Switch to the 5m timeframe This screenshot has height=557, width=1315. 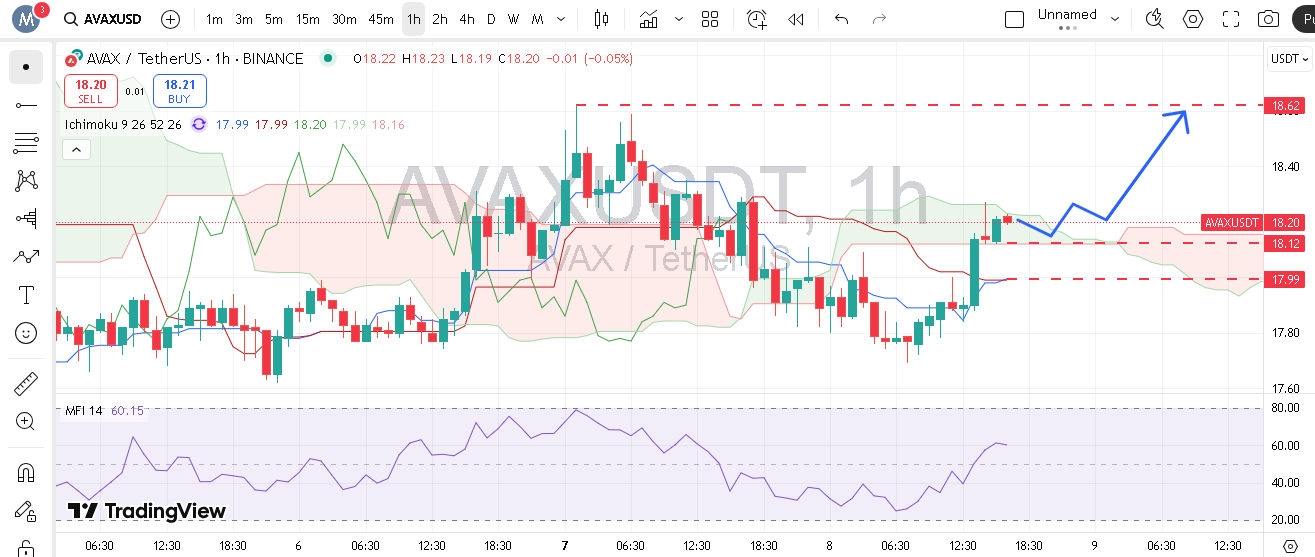pyautogui.click(x=274, y=19)
